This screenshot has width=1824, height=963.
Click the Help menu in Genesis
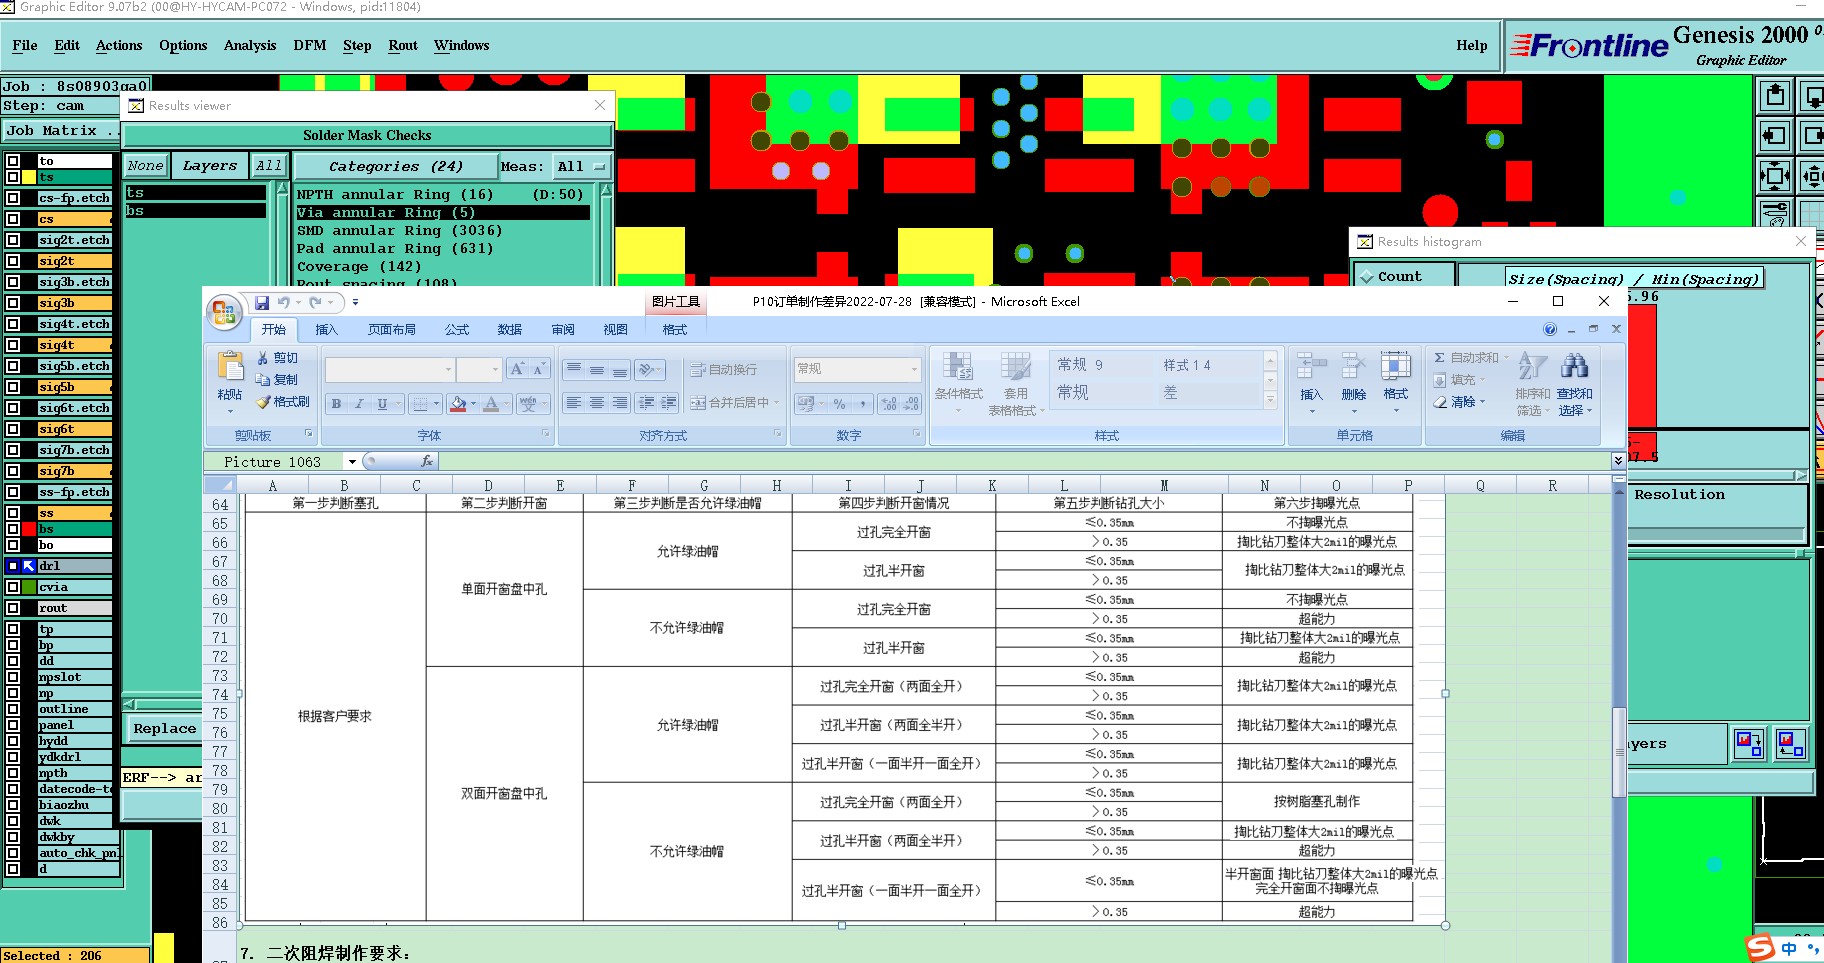1471,46
